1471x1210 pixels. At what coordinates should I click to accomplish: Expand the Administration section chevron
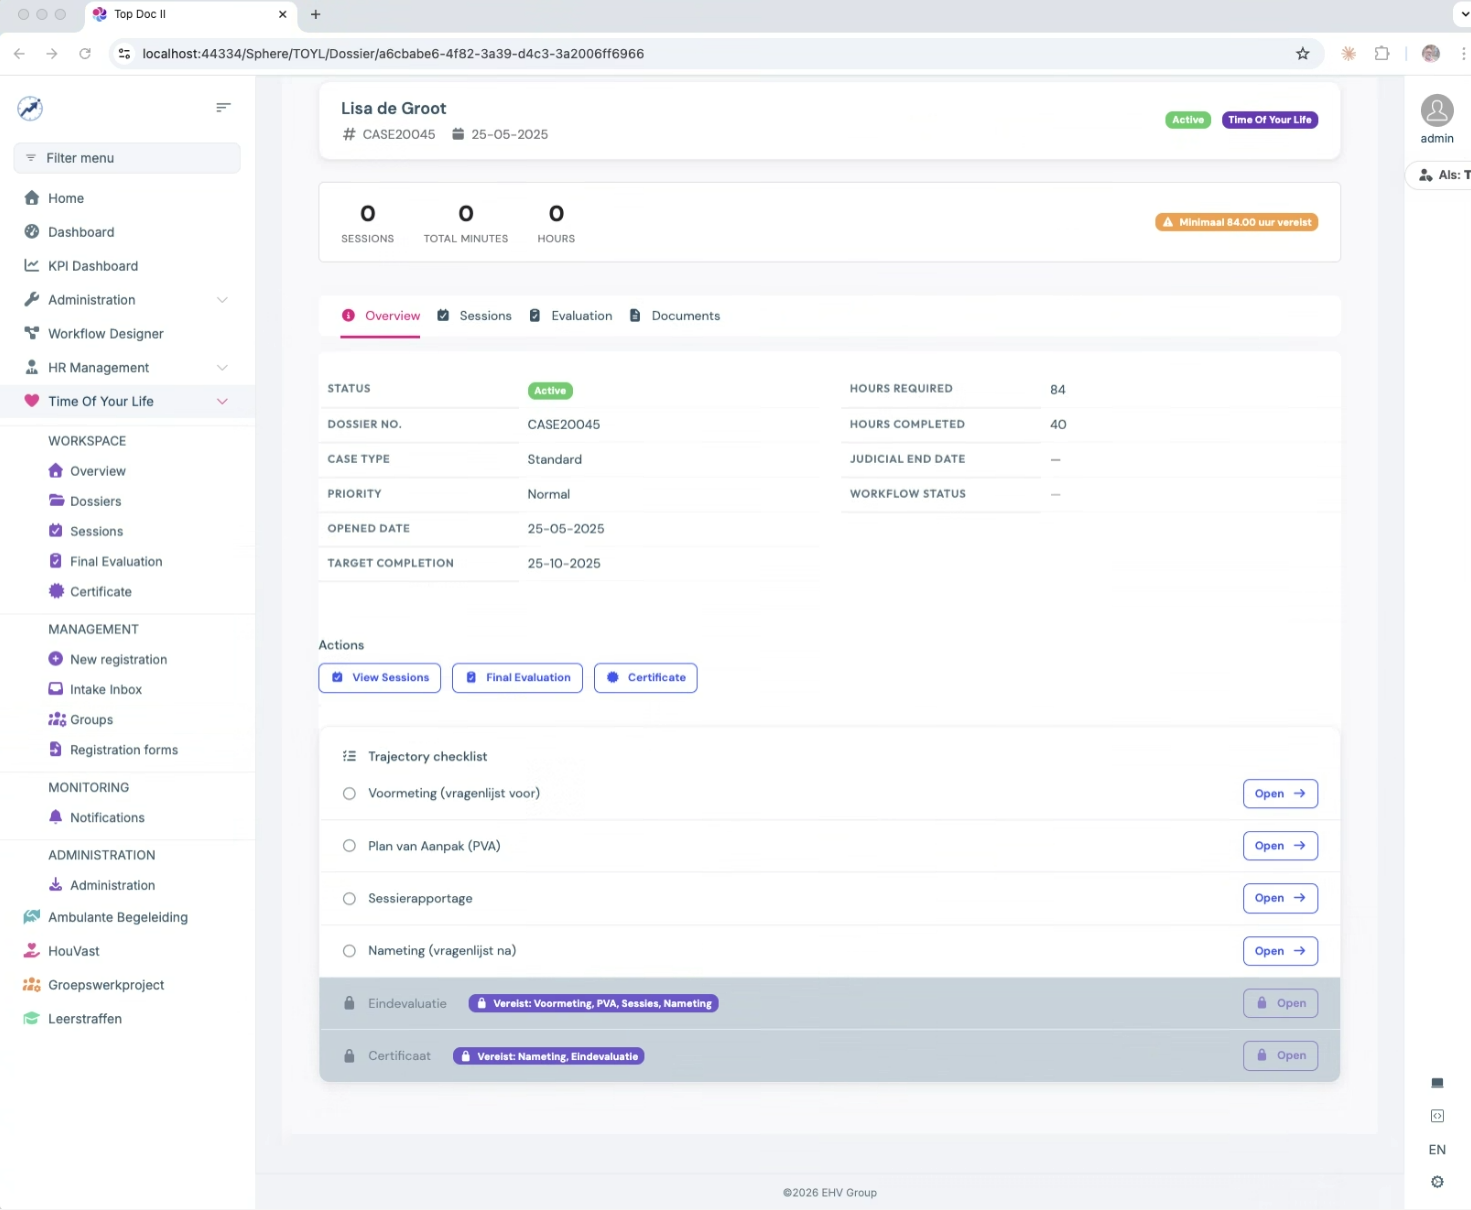[x=222, y=299]
